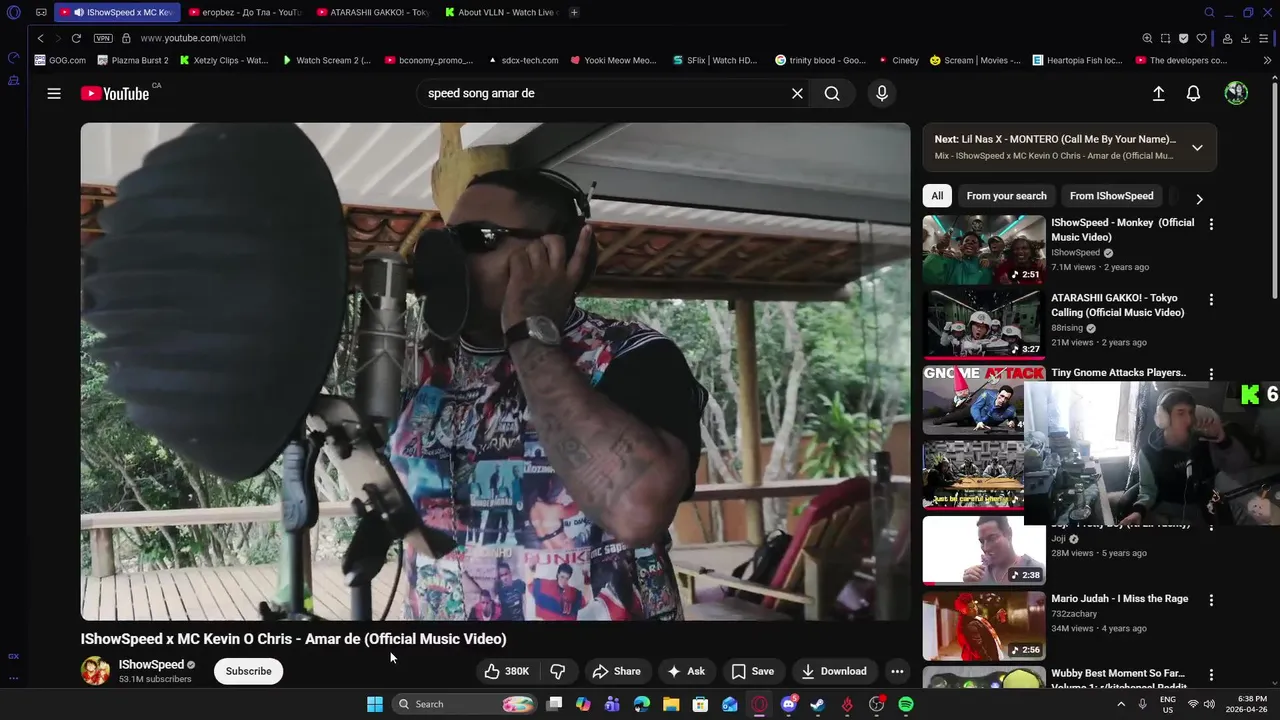Image resolution: width=1280 pixels, height=720 pixels.
Task: Open a new browser tab
Action: 574,12
